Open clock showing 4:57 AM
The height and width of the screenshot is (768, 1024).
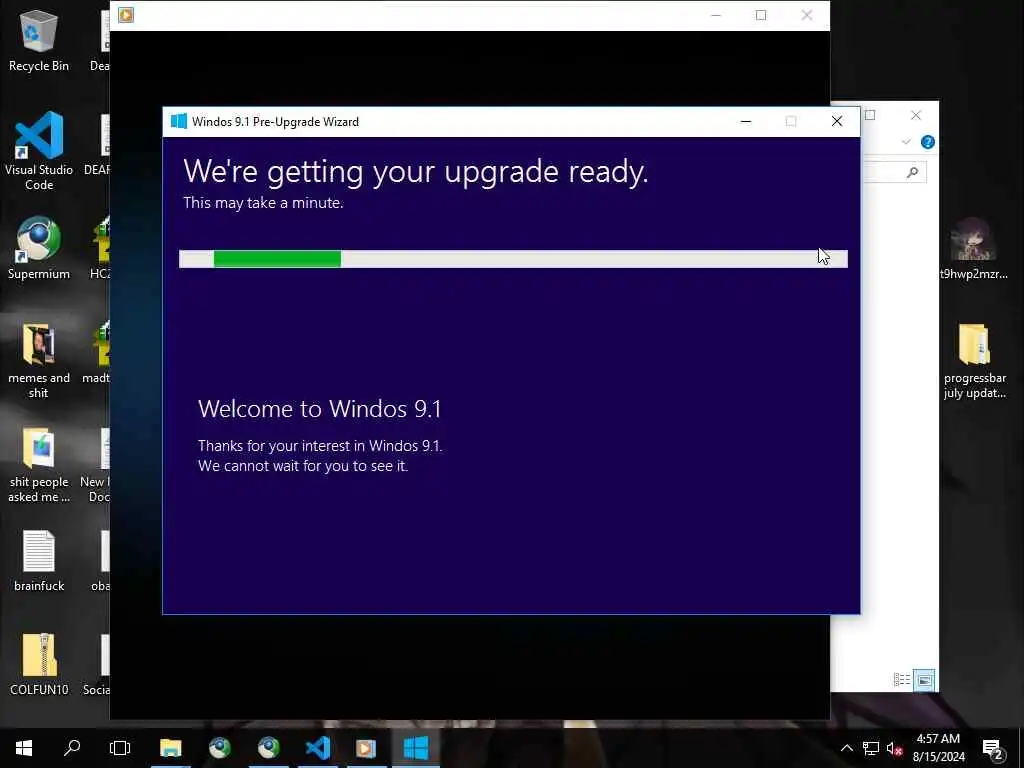click(938, 748)
